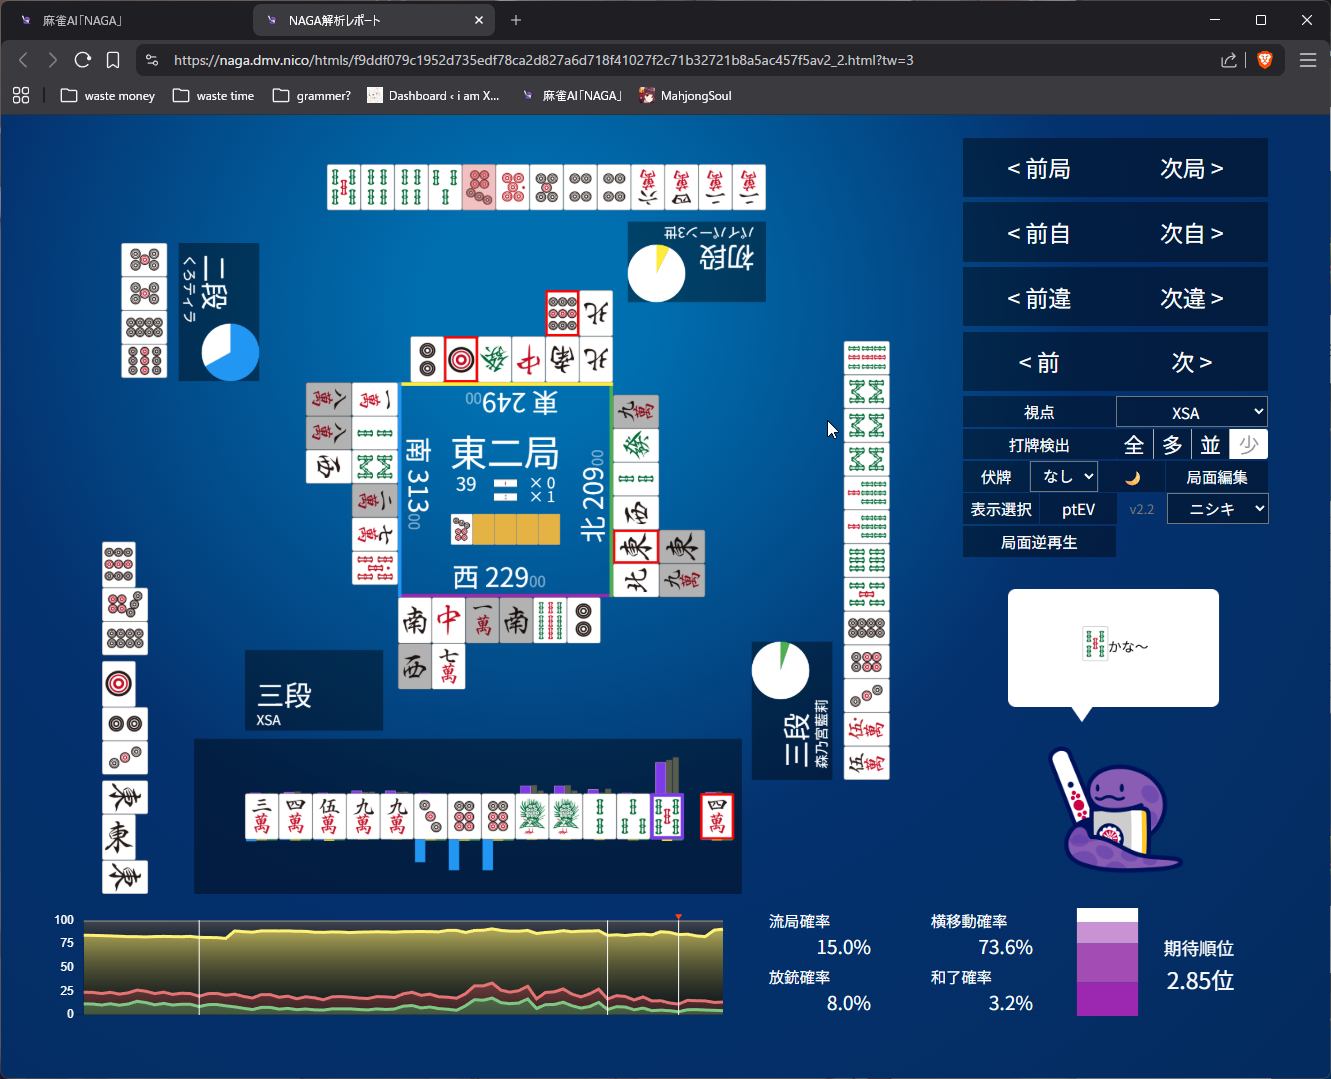The width and height of the screenshot is (1331, 1079).
Task: Reload the page with the refresh icon
Action: [83, 60]
